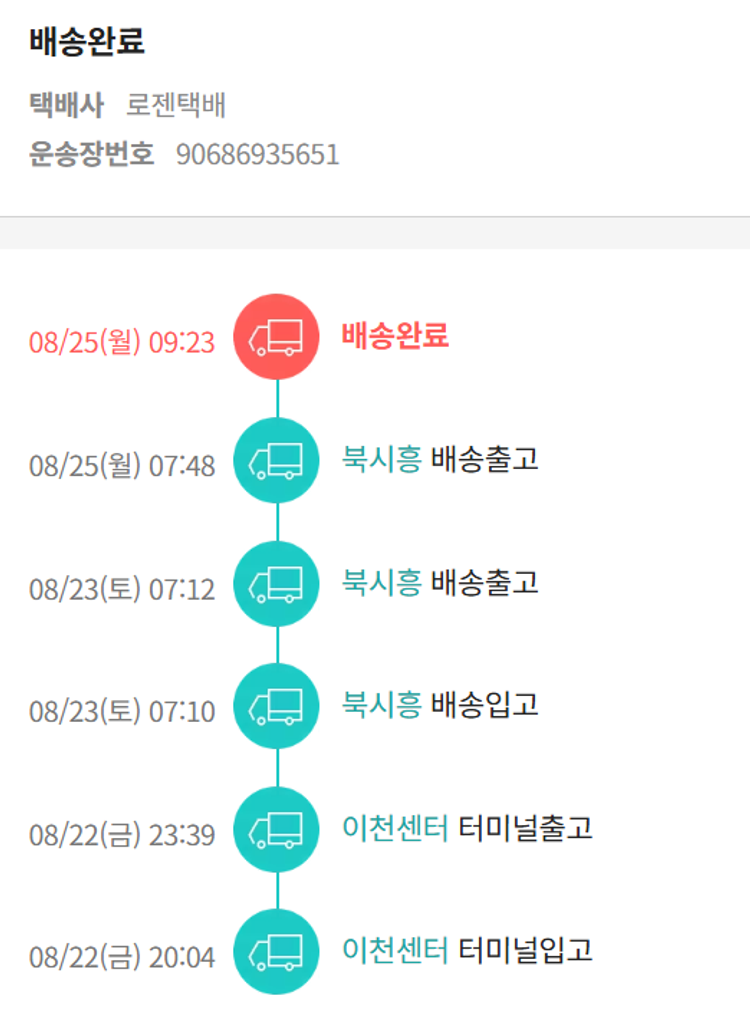
Task: Click the 08/23(토) 07:10 timestamp
Action: (x=122, y=712)
